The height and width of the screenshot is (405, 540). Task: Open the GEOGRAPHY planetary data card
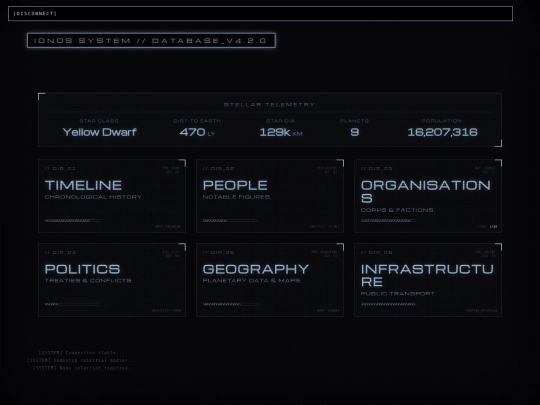point(270,280)
